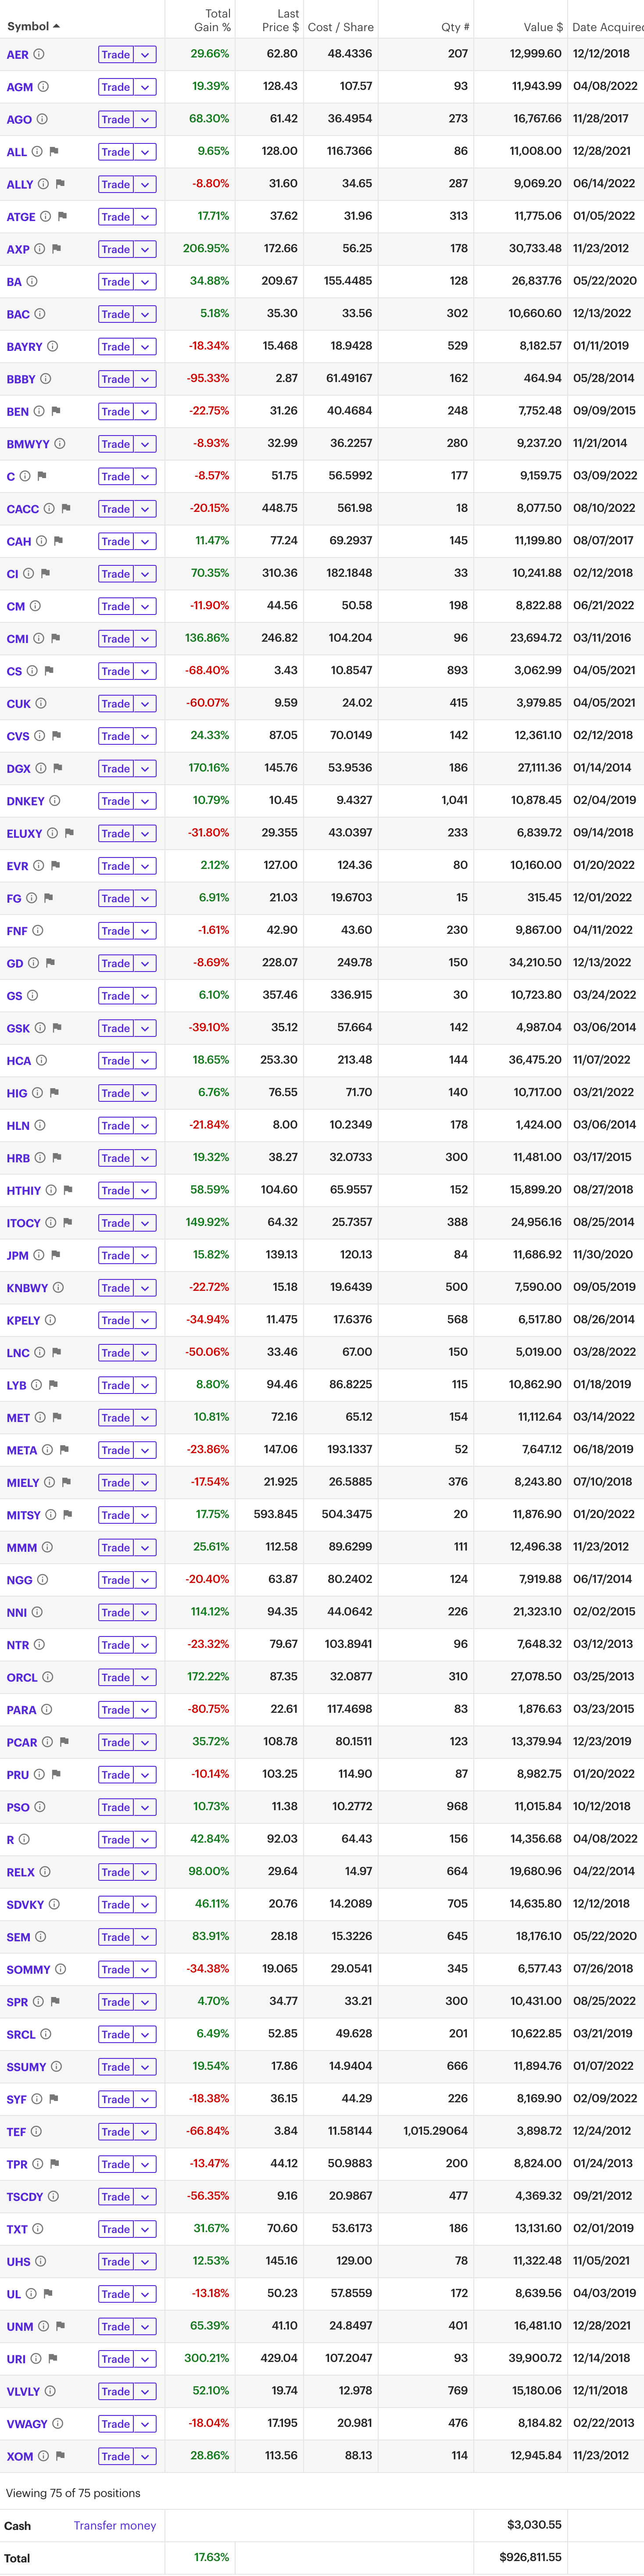Click the flag icon beside AXP
This screenshot has height=2576, width=644.
(56, 249)
